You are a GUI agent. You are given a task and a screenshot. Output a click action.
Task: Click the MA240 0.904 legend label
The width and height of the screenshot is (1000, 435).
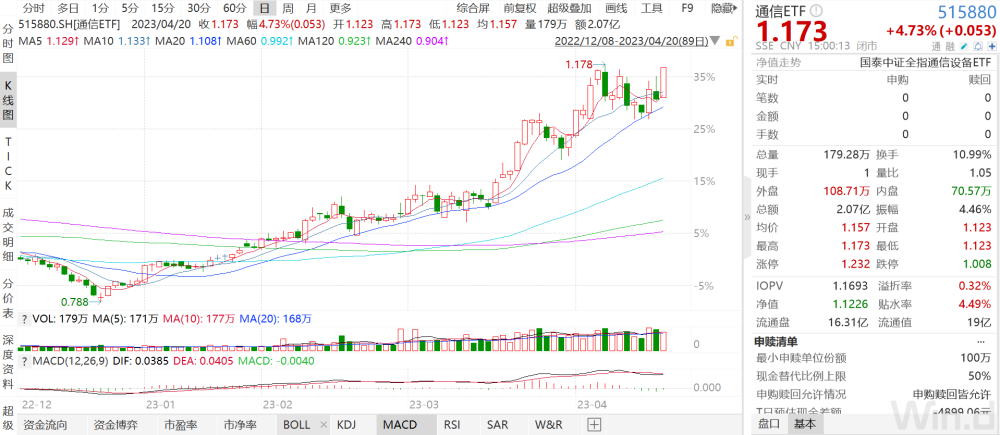[x=411, y=41]
